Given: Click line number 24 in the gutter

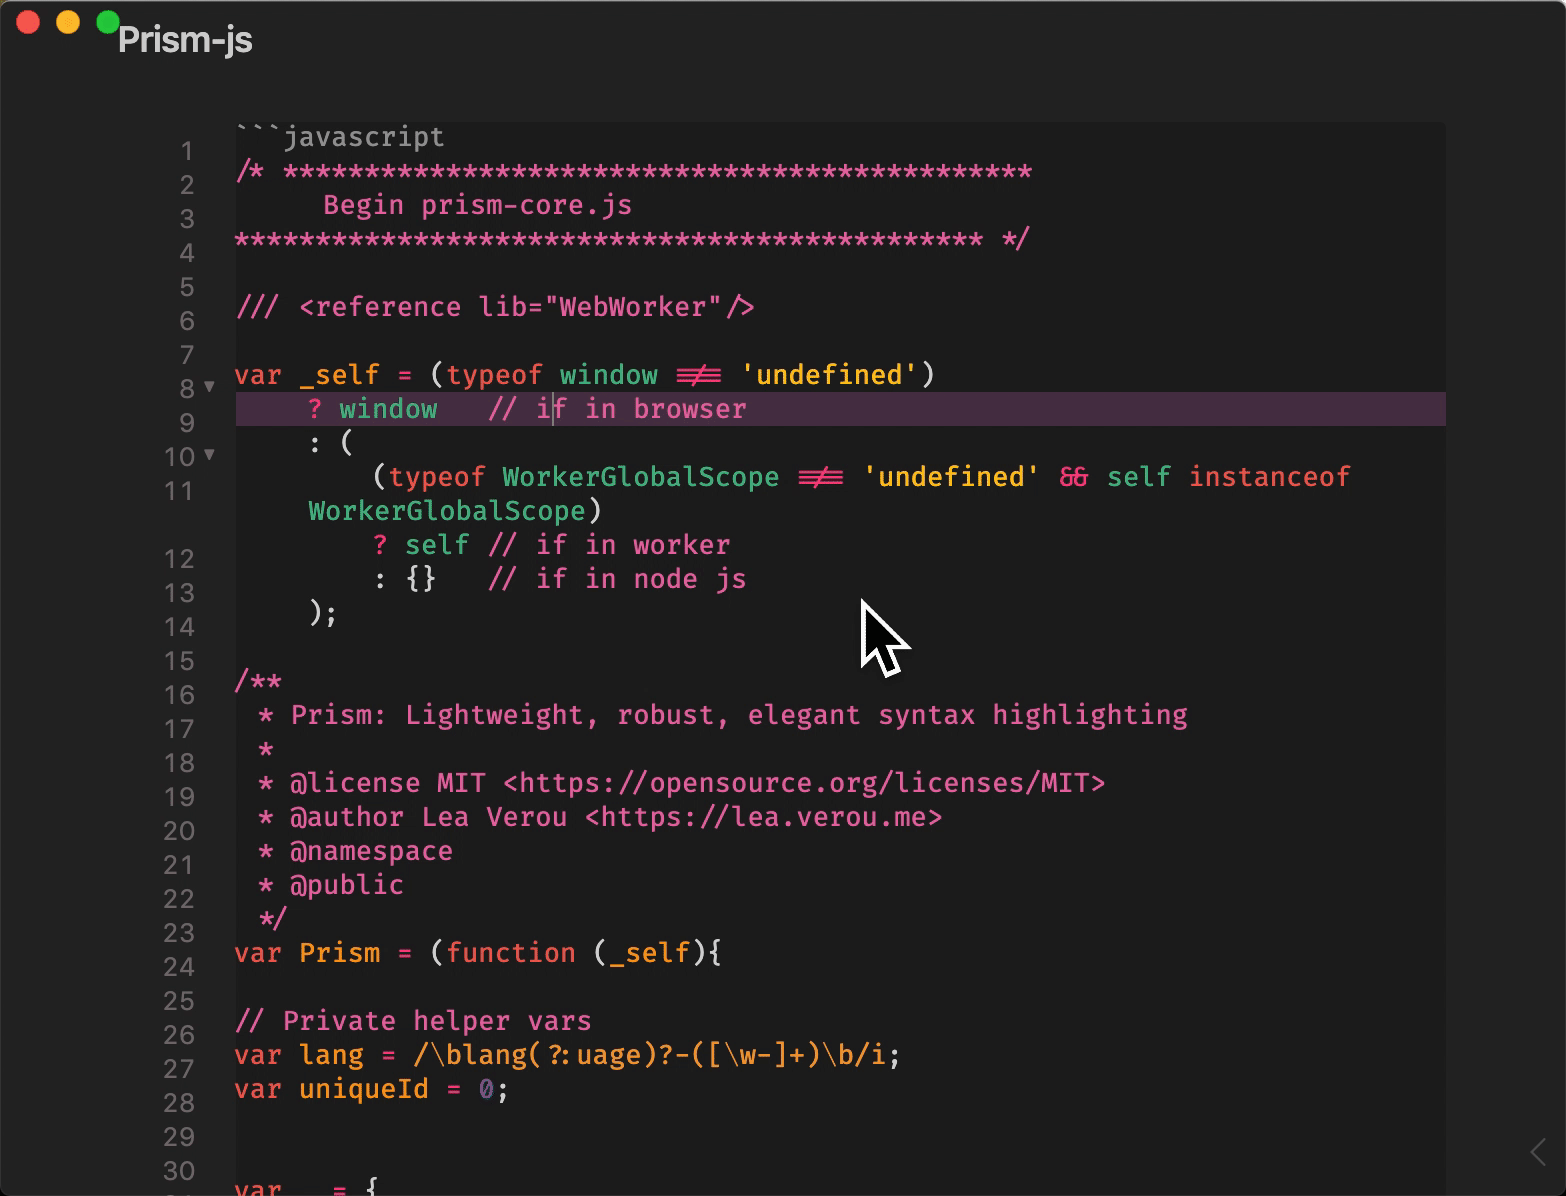Looking at the screenshot, I should tap(179, 967).
